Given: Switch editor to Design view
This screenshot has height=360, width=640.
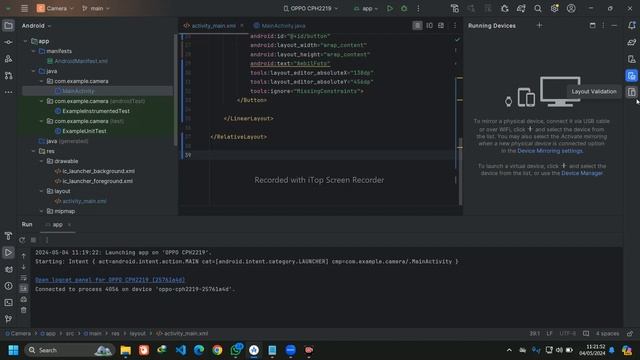Looking at the screenshot, I should [x=441, y=25].
